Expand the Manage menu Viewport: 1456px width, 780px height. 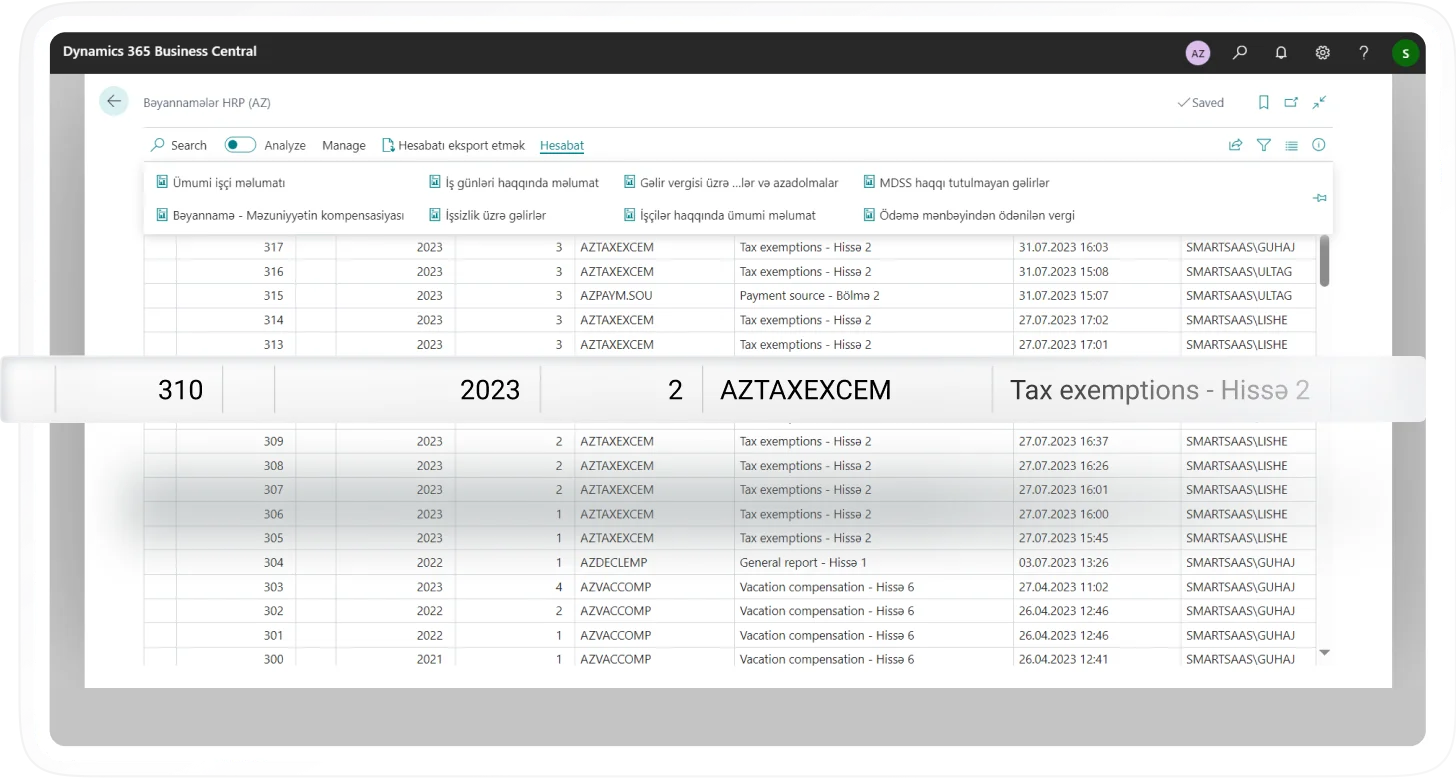(343, 145)
